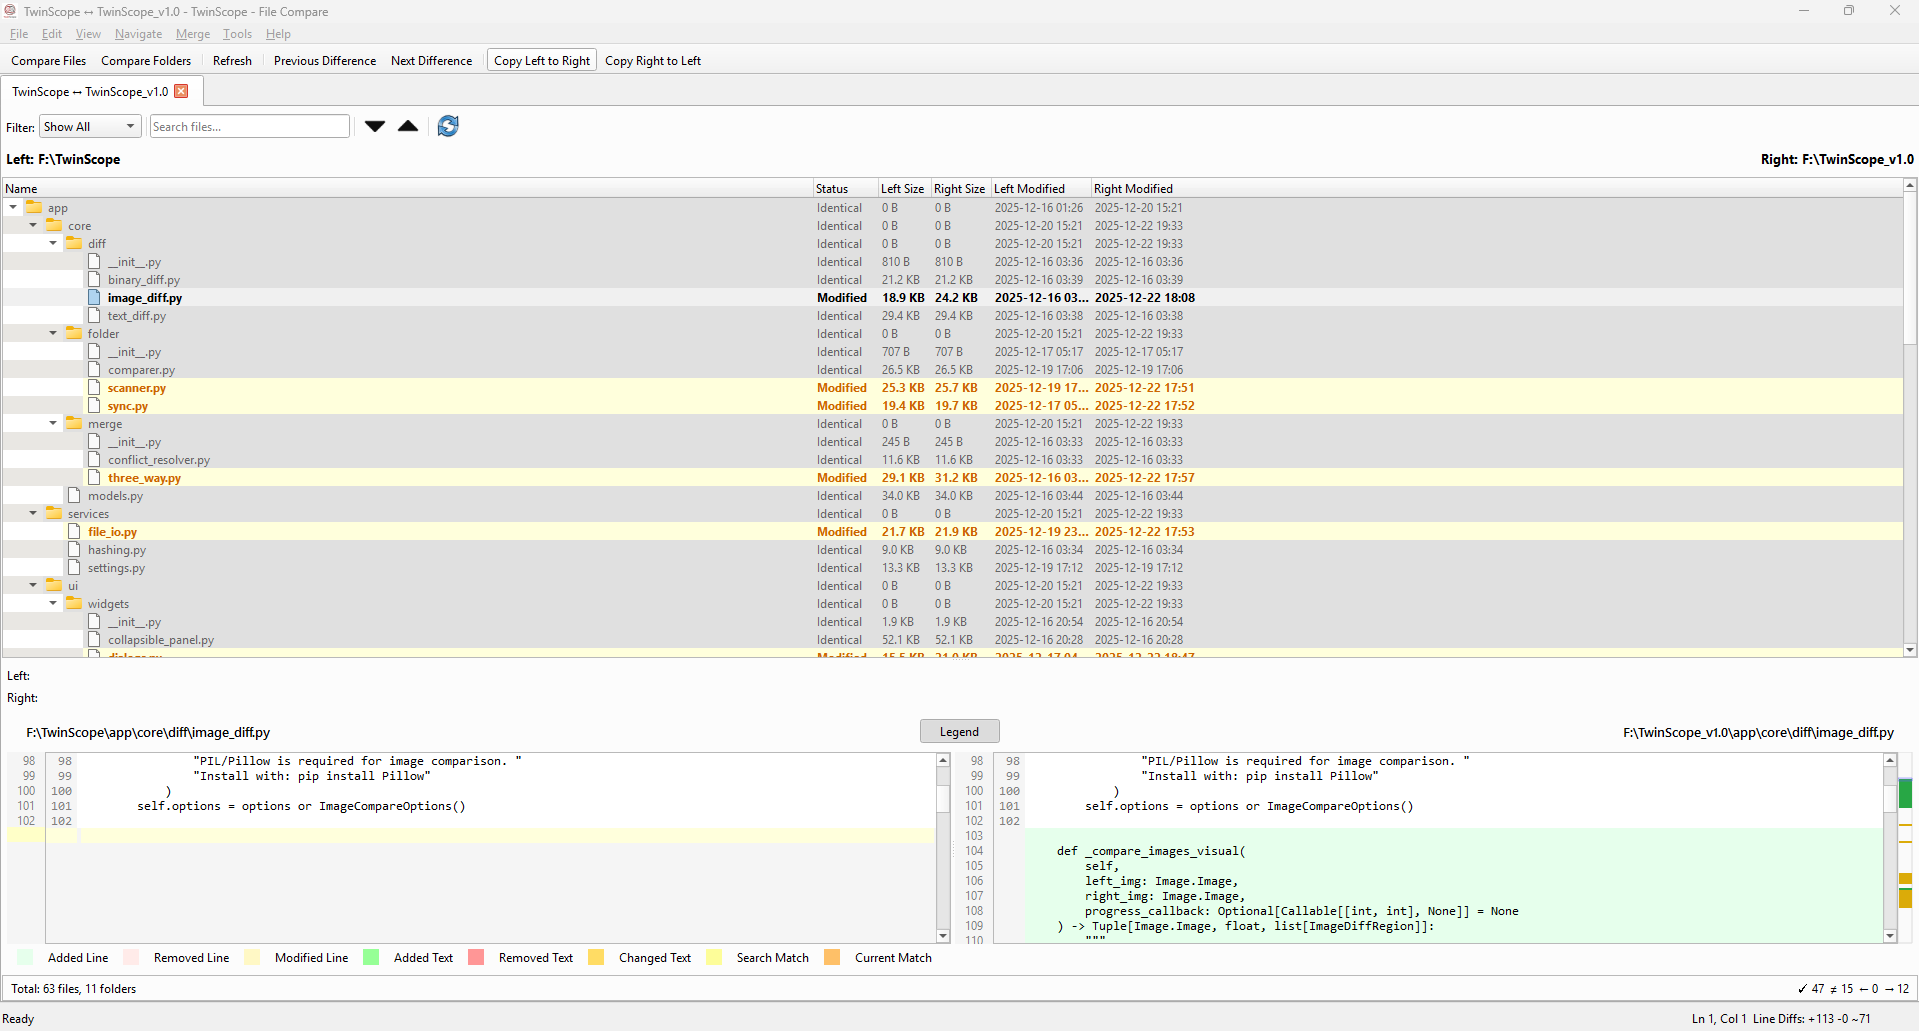Open the Navigate menu
This screenshot has width=1919, height=1031.
138,34
